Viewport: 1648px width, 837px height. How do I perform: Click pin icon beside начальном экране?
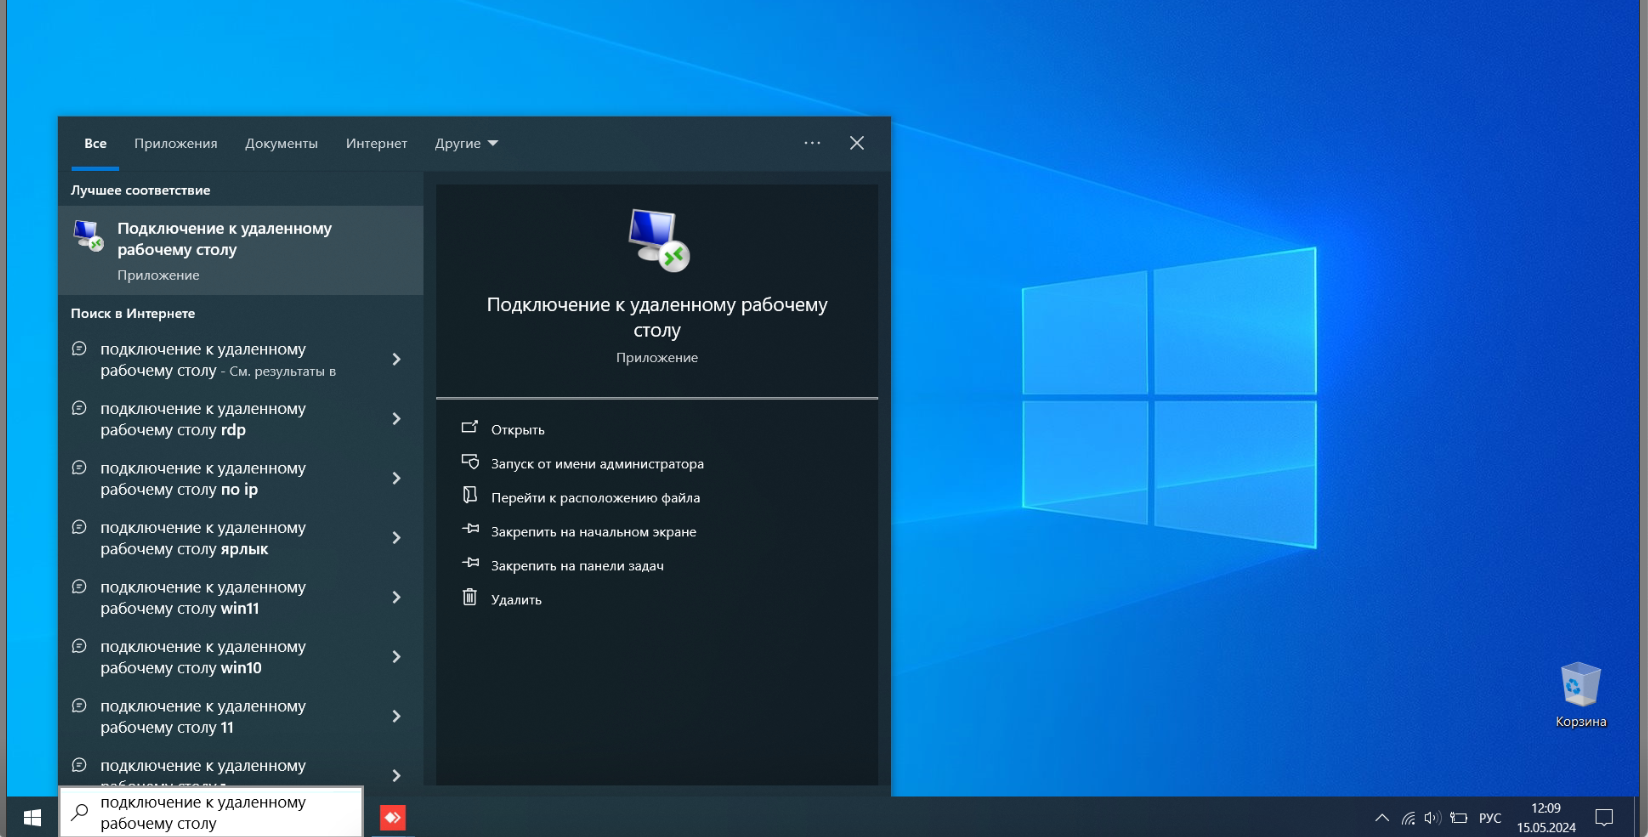click(470, 529)
